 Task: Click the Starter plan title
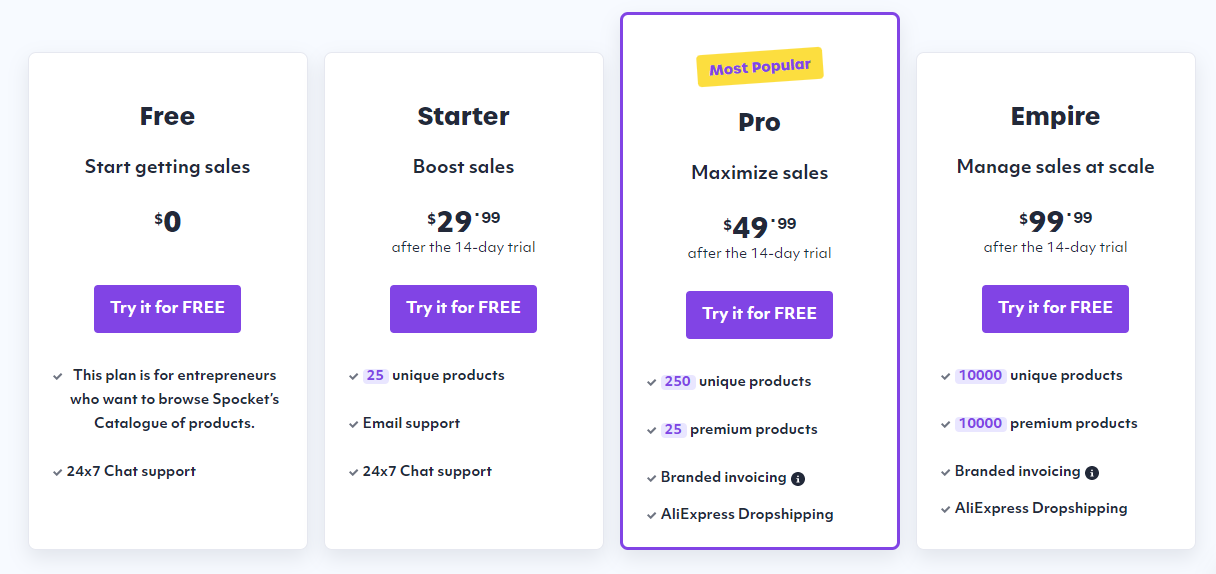tap(463, 116)
